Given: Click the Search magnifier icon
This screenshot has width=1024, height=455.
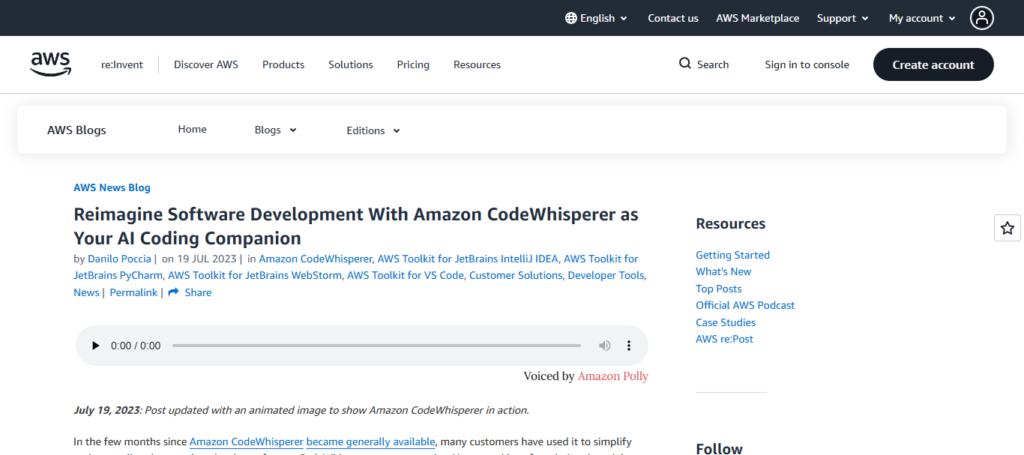Looking at the screenshot, I should pos(684,63).
